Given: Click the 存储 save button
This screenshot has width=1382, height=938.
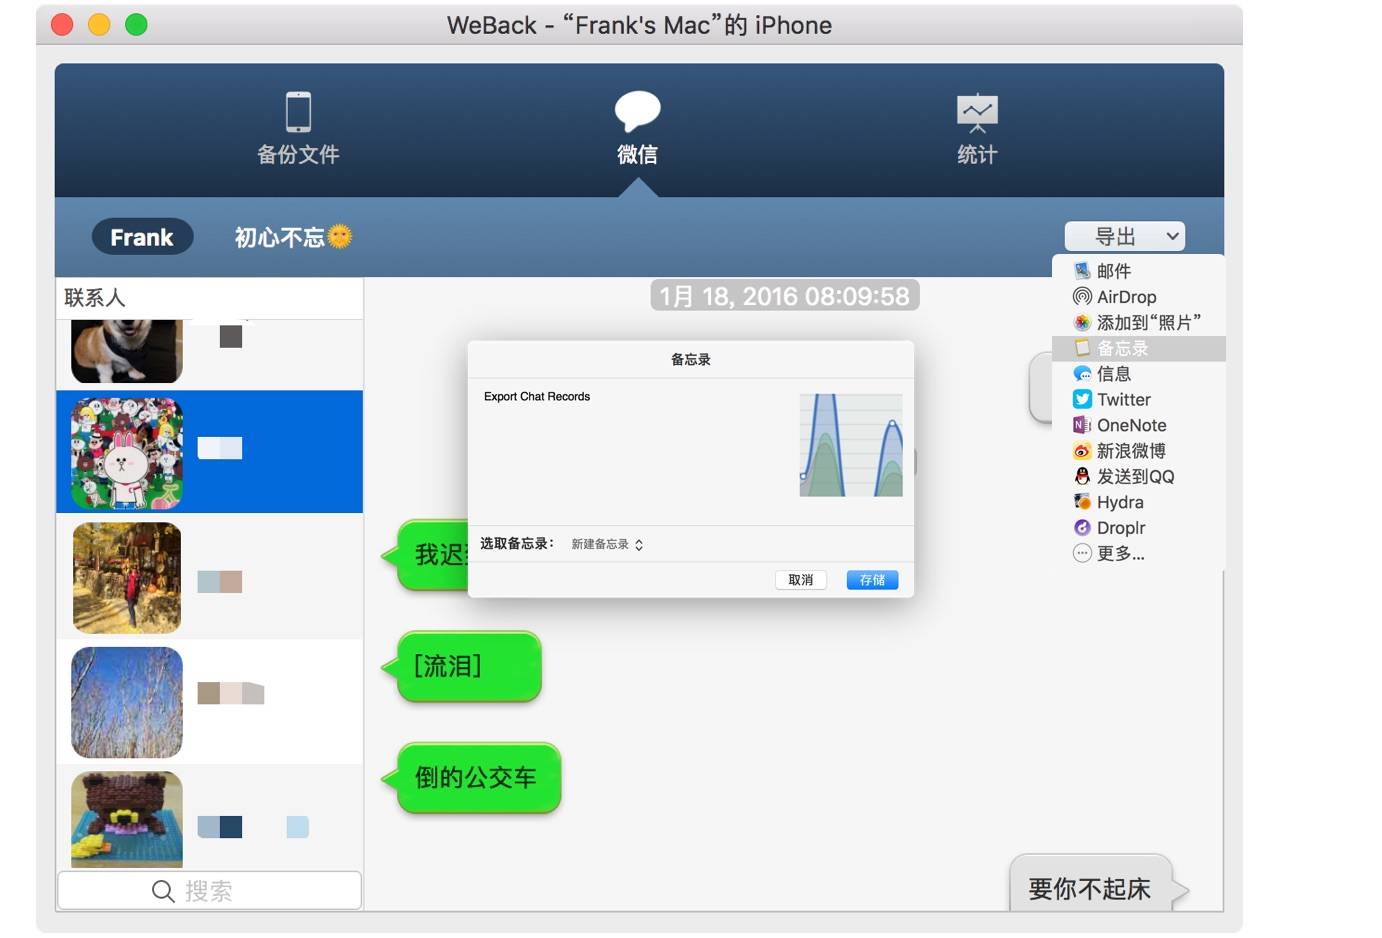Looking at the screenshot, I should [872, 580].
